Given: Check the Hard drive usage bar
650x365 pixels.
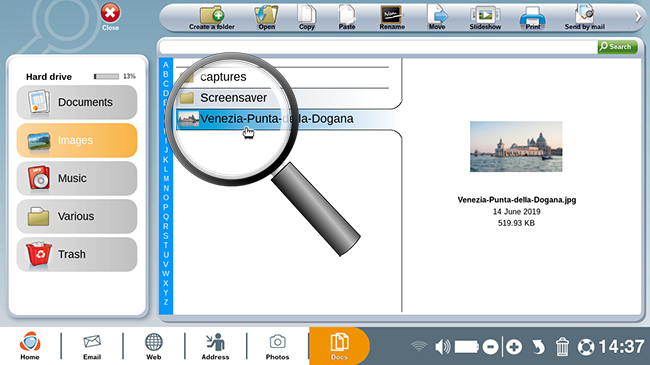Looking at the screenshot, I should tap(106, 76).
